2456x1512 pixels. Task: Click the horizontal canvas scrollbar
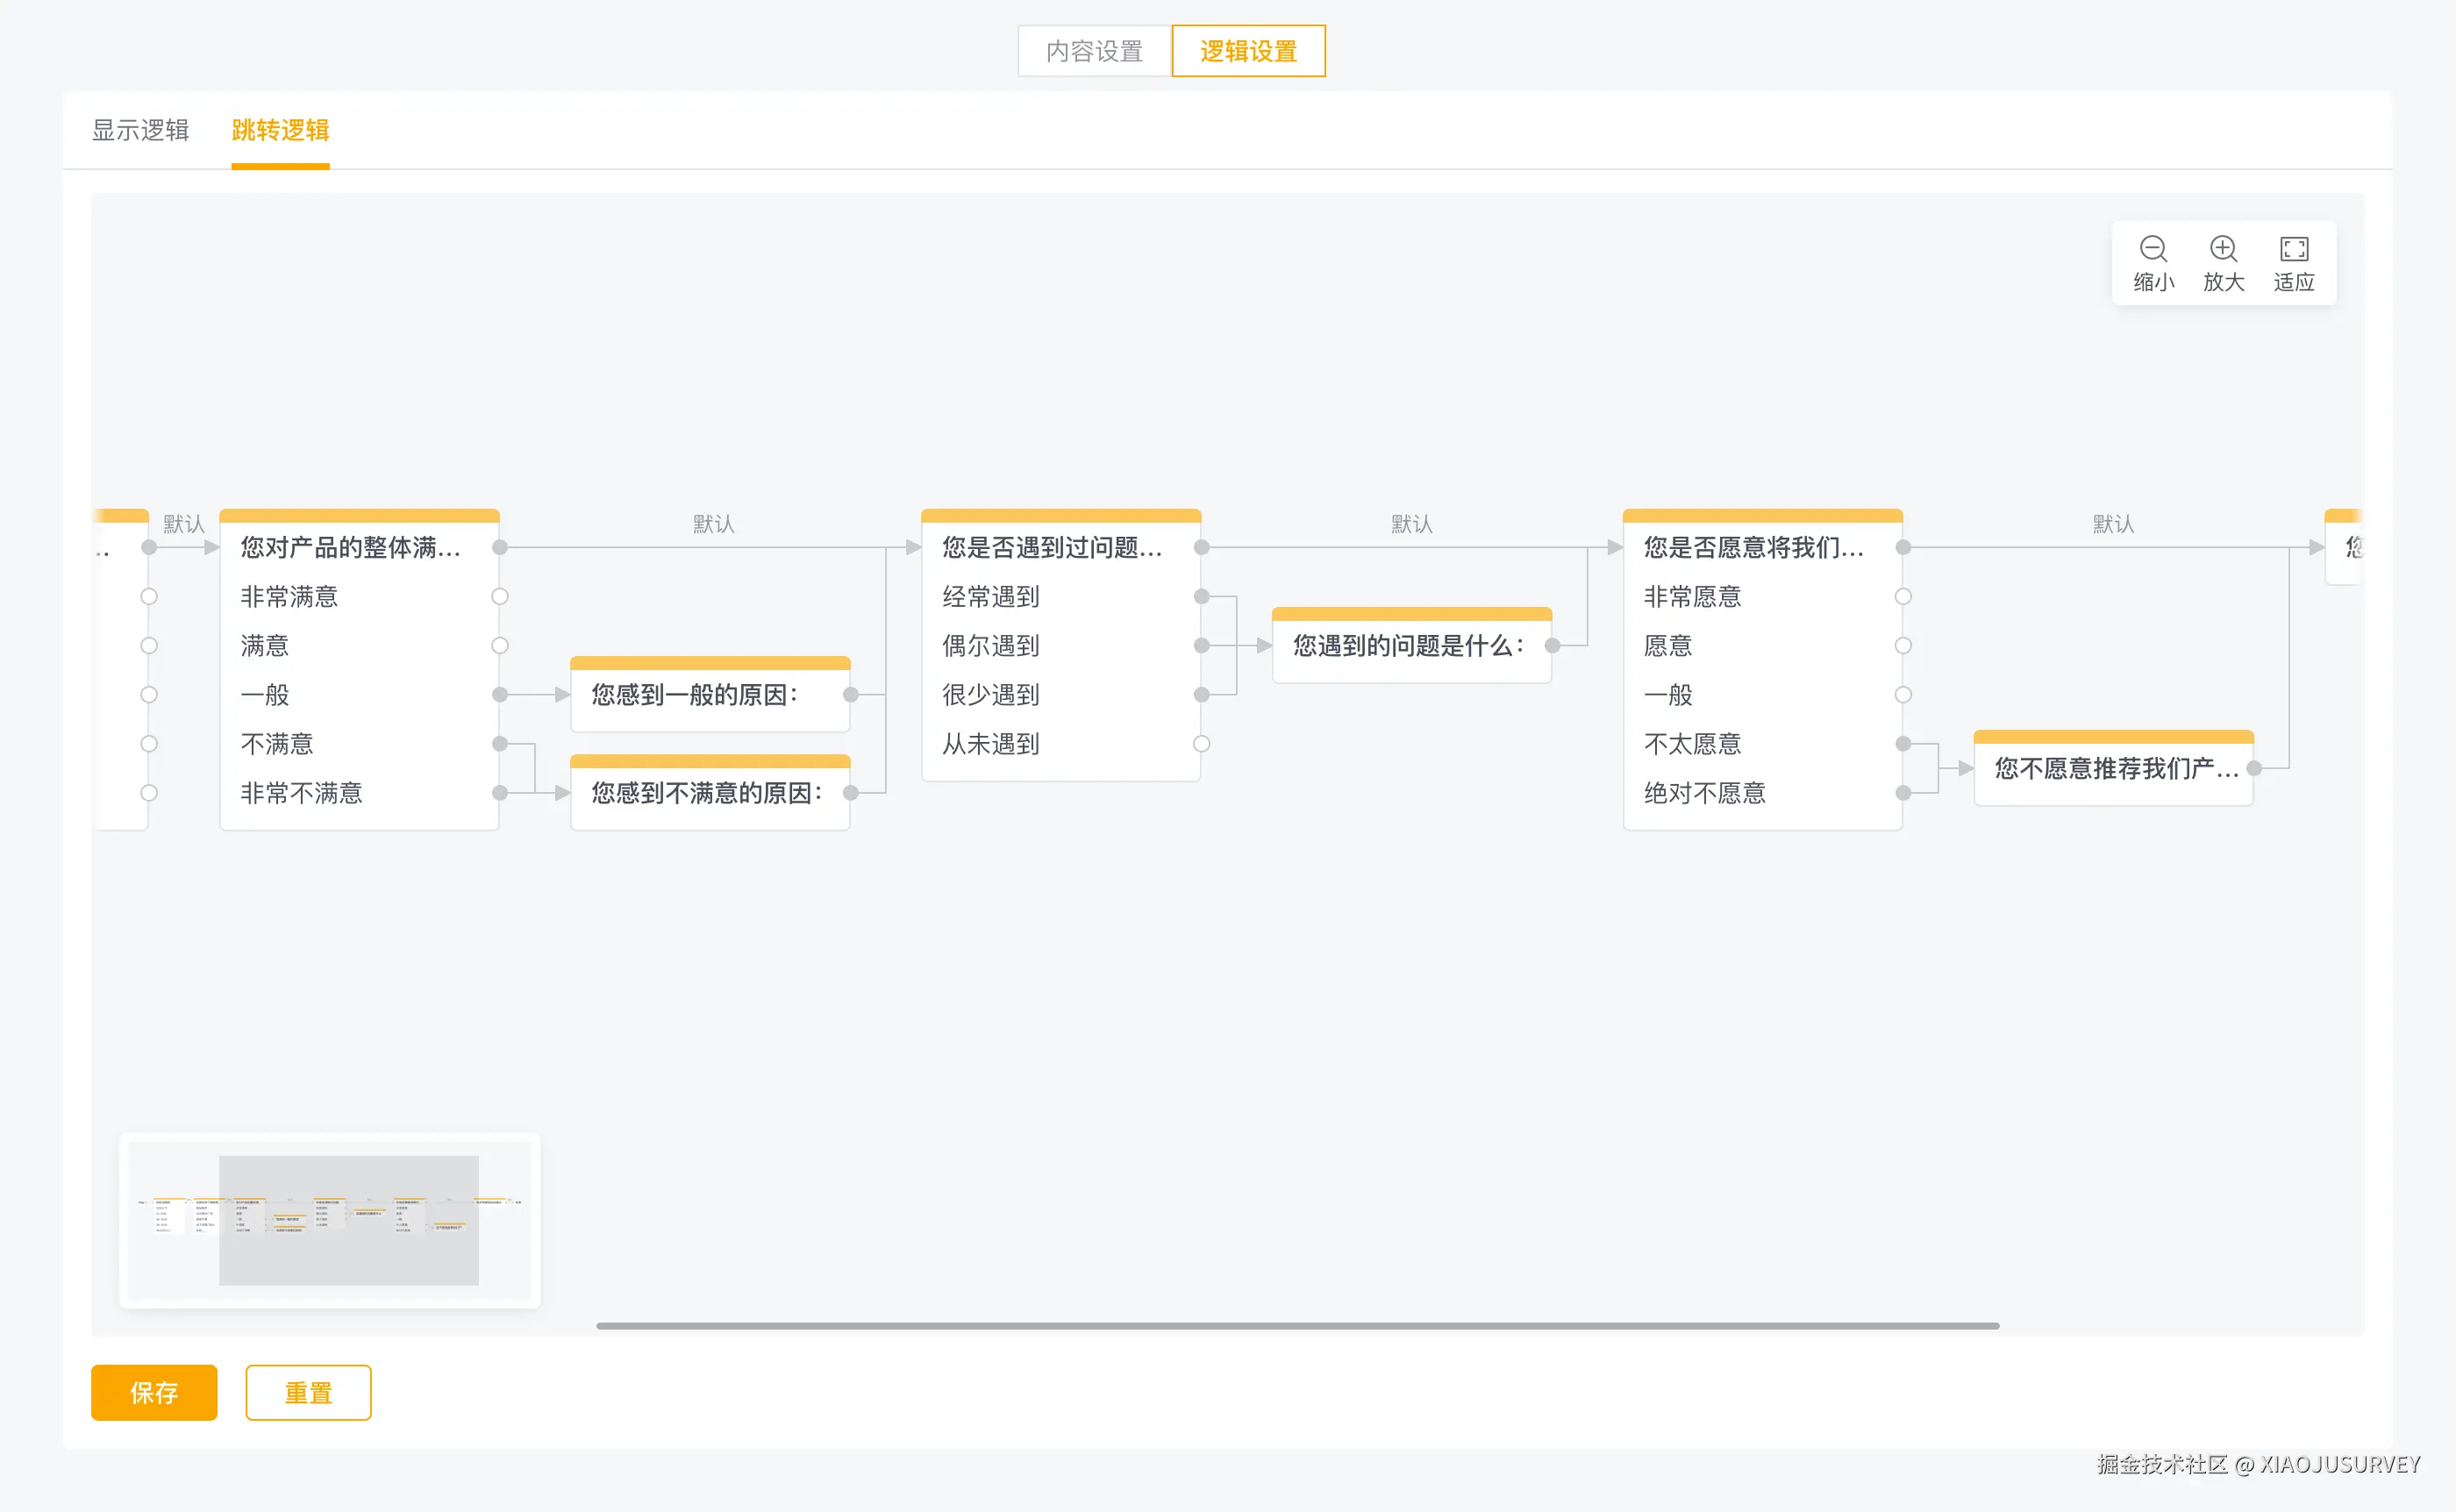point(1297,1326)
